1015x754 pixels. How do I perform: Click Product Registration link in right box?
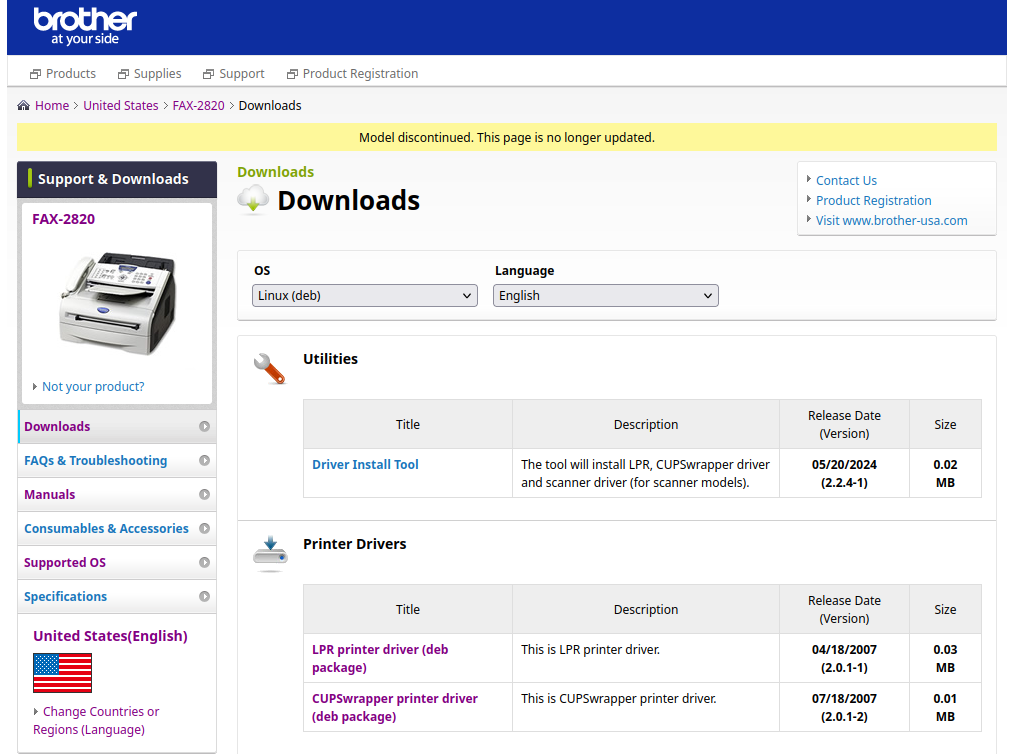click(x=873, y=201)
